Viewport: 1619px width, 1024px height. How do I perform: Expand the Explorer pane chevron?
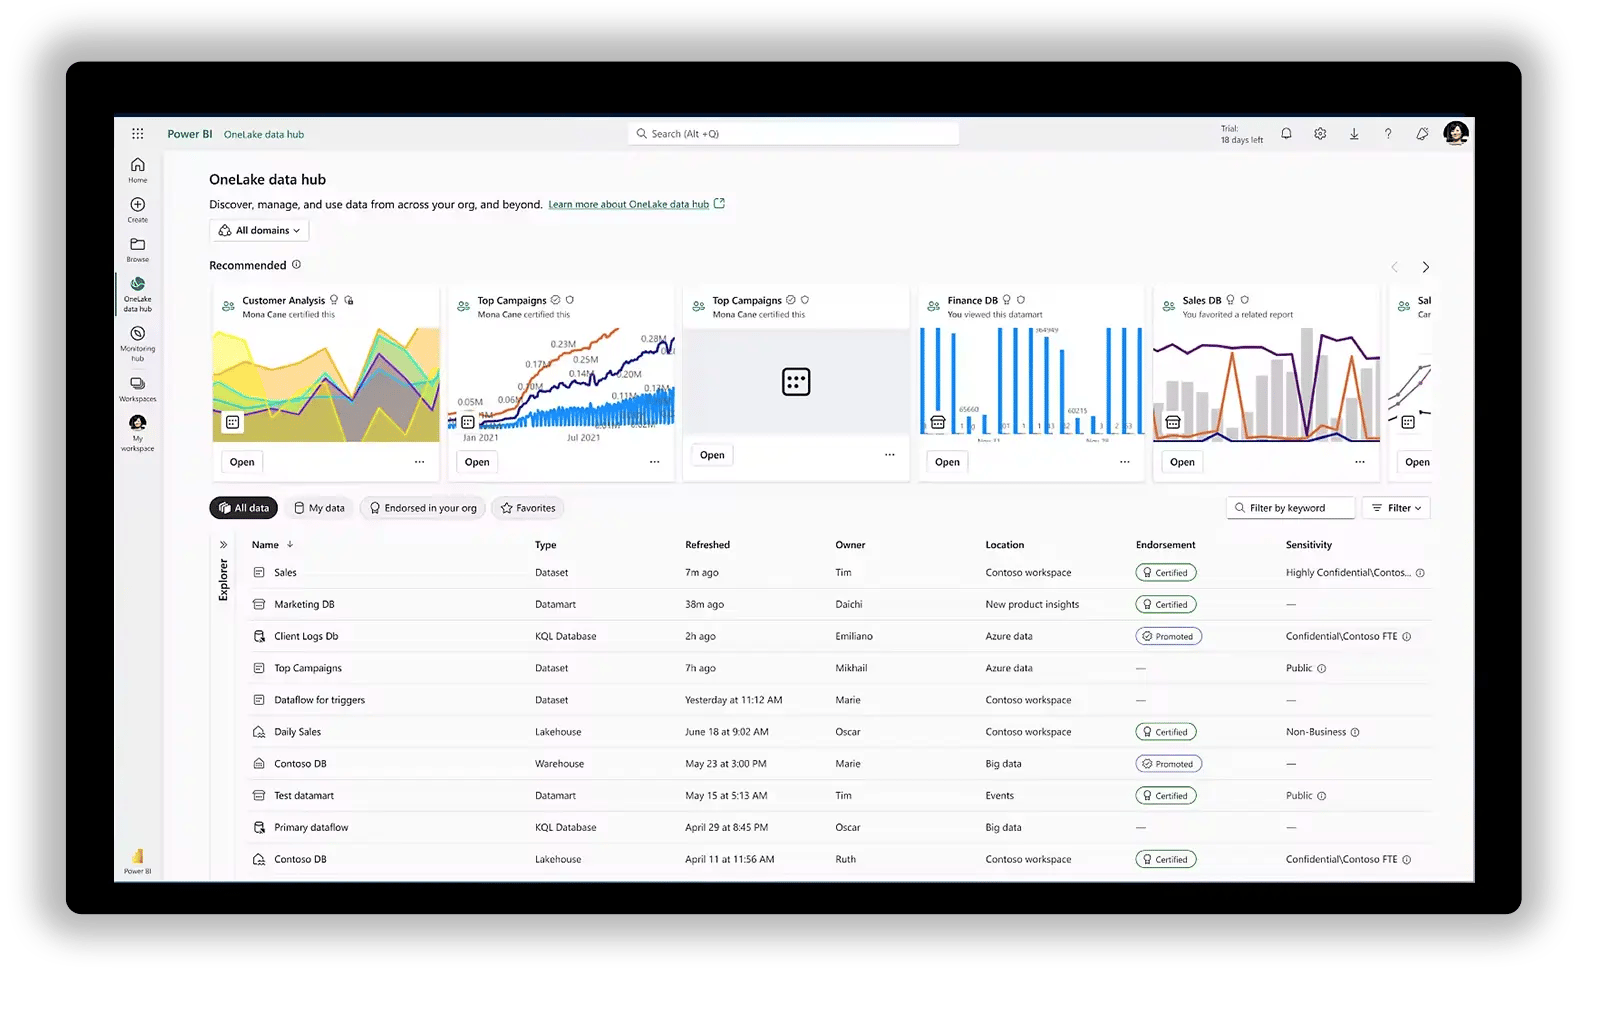(x=224, y=545)
